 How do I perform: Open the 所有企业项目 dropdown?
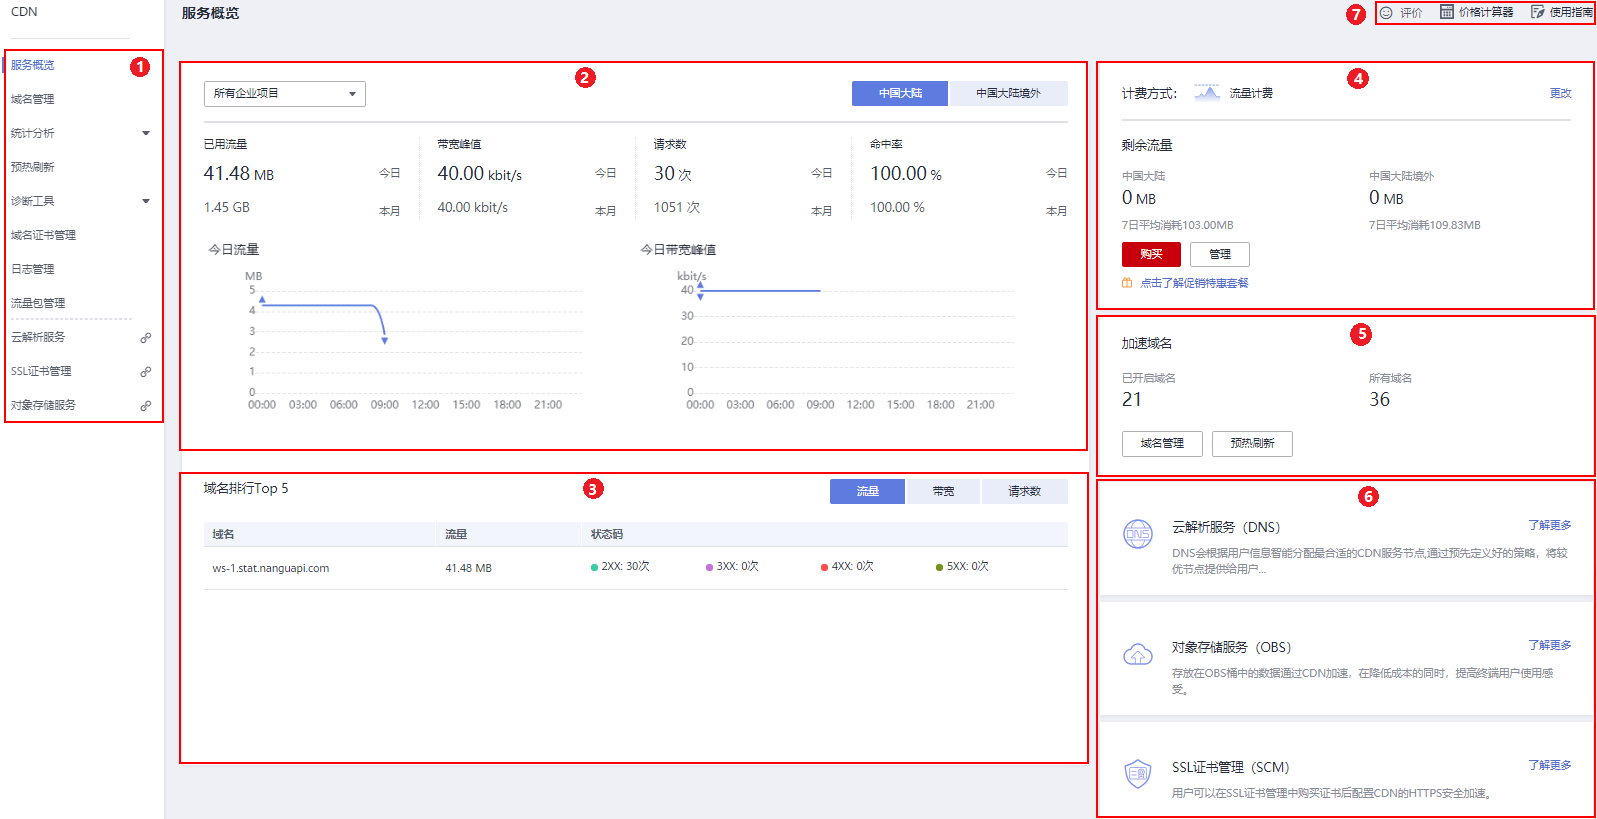(x=285, y=94)
